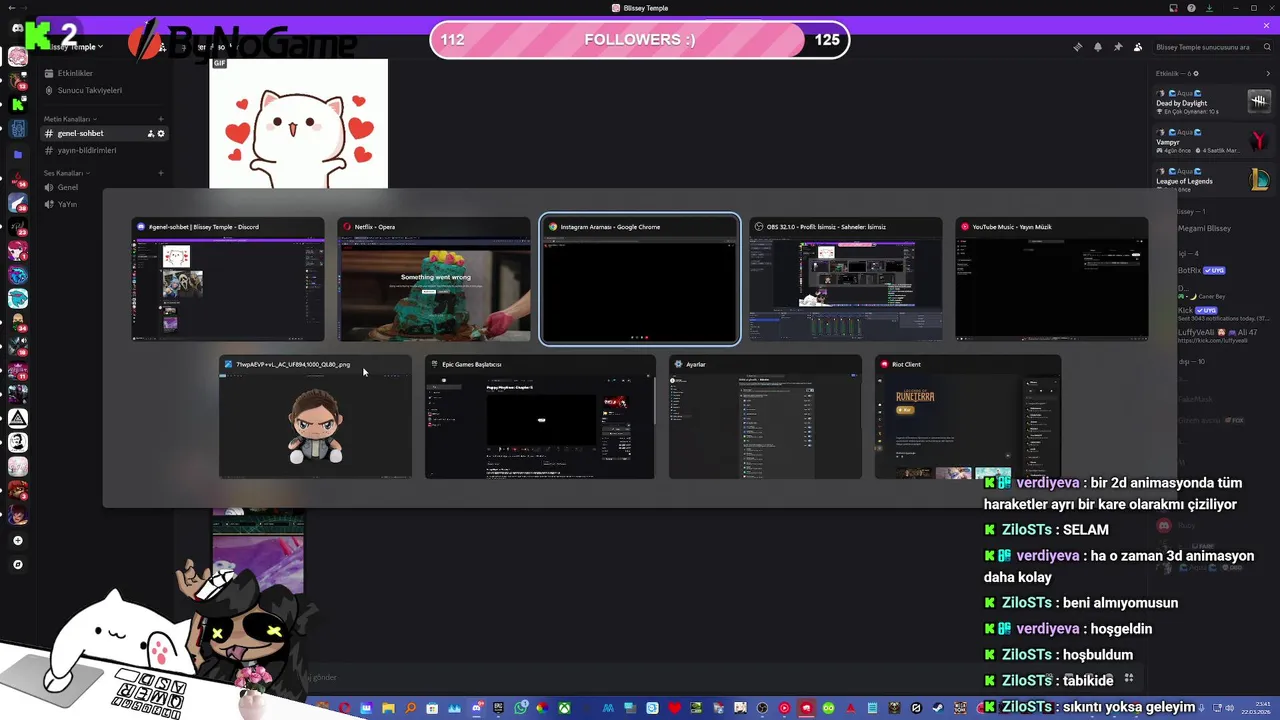The image size is (1280, 720).
Task: Switch to the OBS 32.1.0 window thumbnail
Action: tap(846, 280)
